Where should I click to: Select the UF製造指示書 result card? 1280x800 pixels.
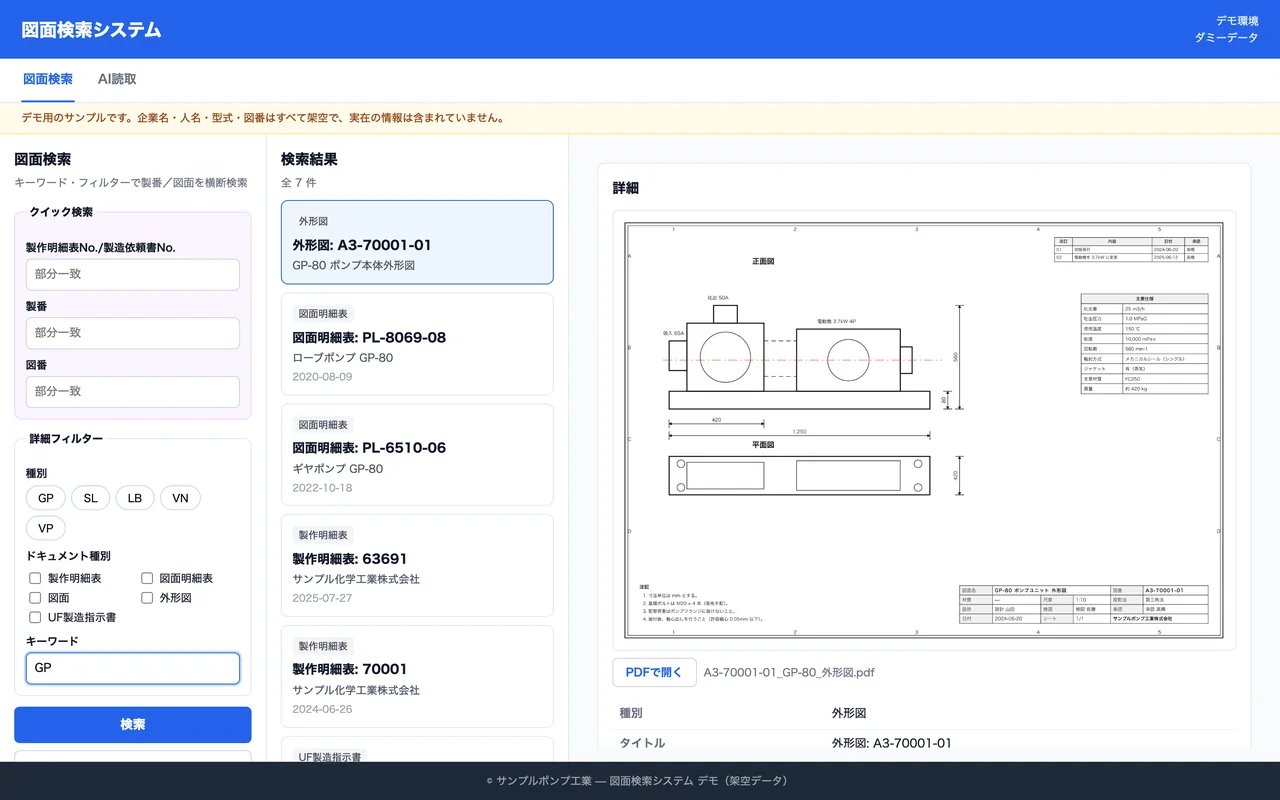click(x=417, y=750)
